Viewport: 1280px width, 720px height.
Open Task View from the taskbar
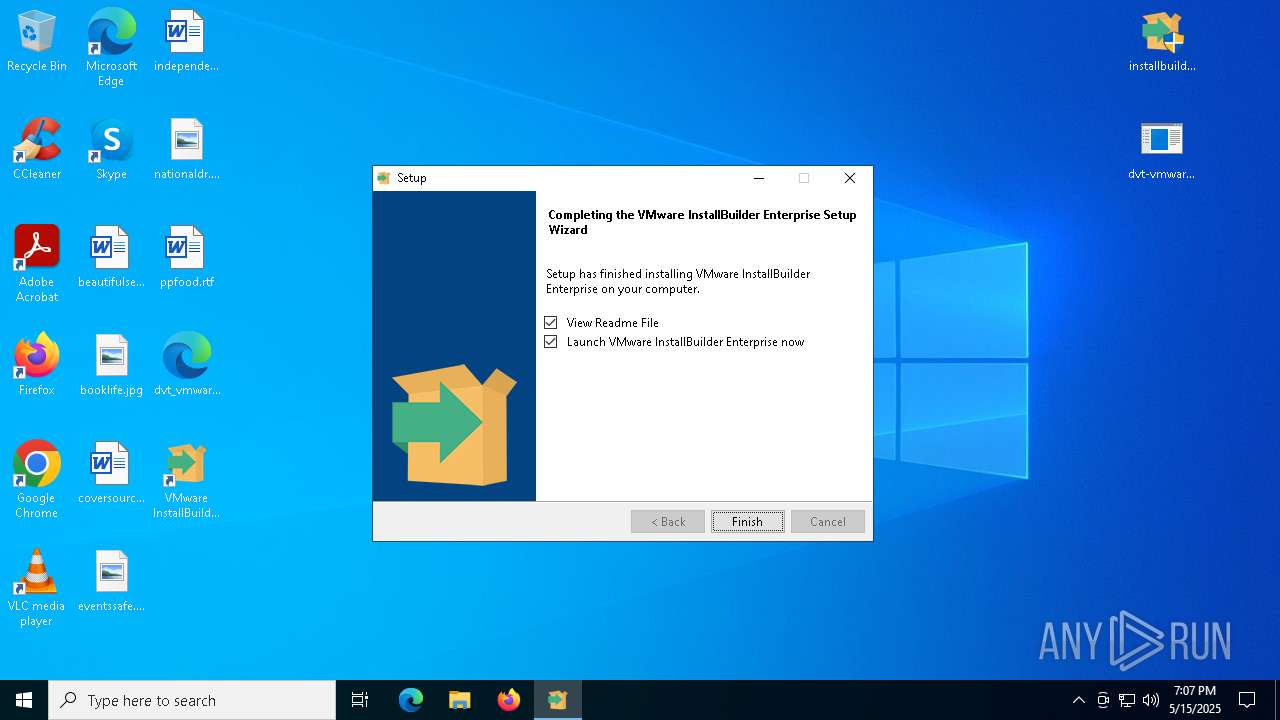tap(360, 700)
